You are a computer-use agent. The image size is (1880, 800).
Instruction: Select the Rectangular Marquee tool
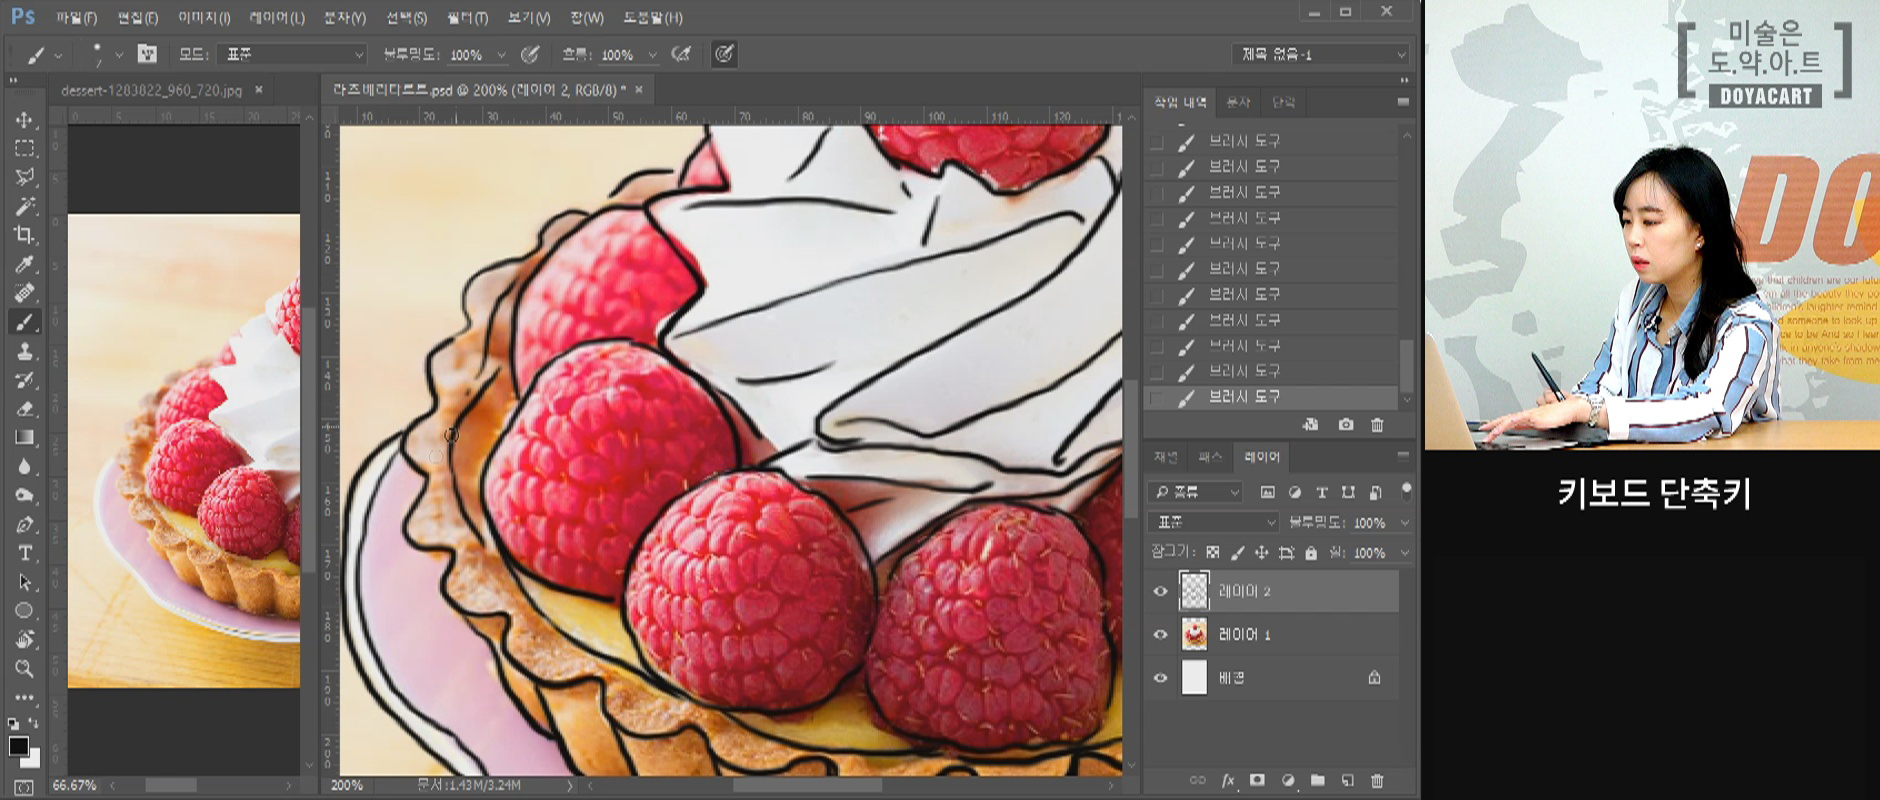pyautogui.click(x=25, y=149)
